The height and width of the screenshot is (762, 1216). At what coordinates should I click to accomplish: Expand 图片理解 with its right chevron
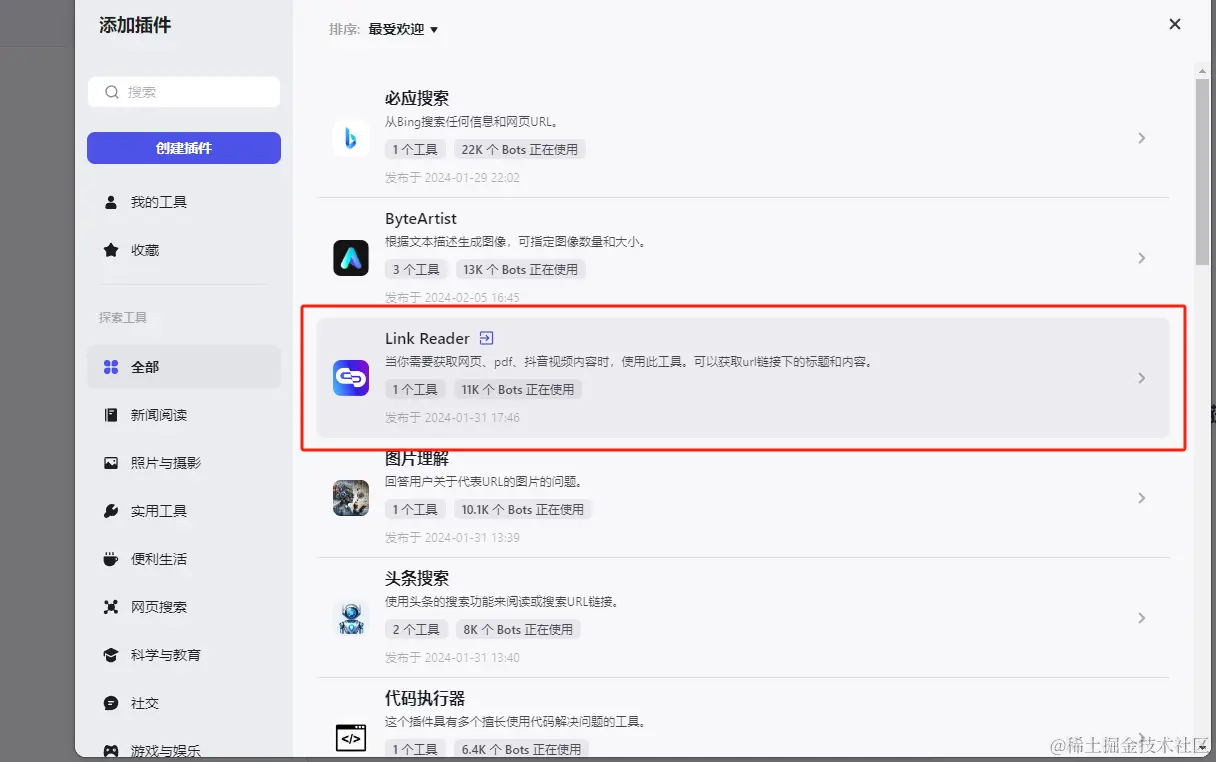(x=1141, y=498)
